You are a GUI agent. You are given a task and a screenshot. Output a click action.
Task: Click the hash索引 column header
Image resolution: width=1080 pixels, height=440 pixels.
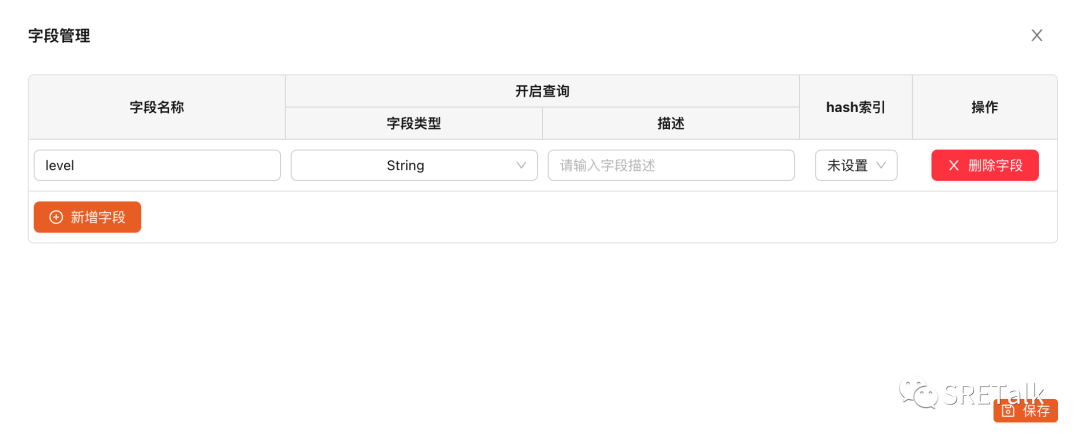856,107
